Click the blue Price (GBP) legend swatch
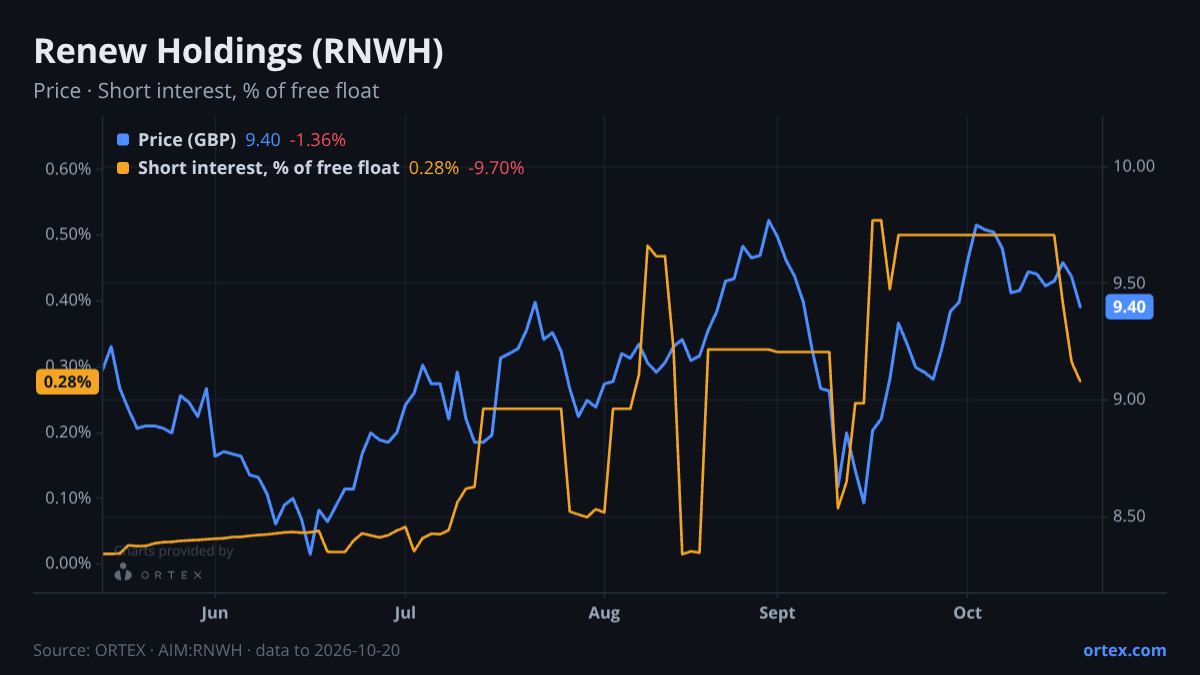Screen dimensions: 1200x675 point(123,140)
